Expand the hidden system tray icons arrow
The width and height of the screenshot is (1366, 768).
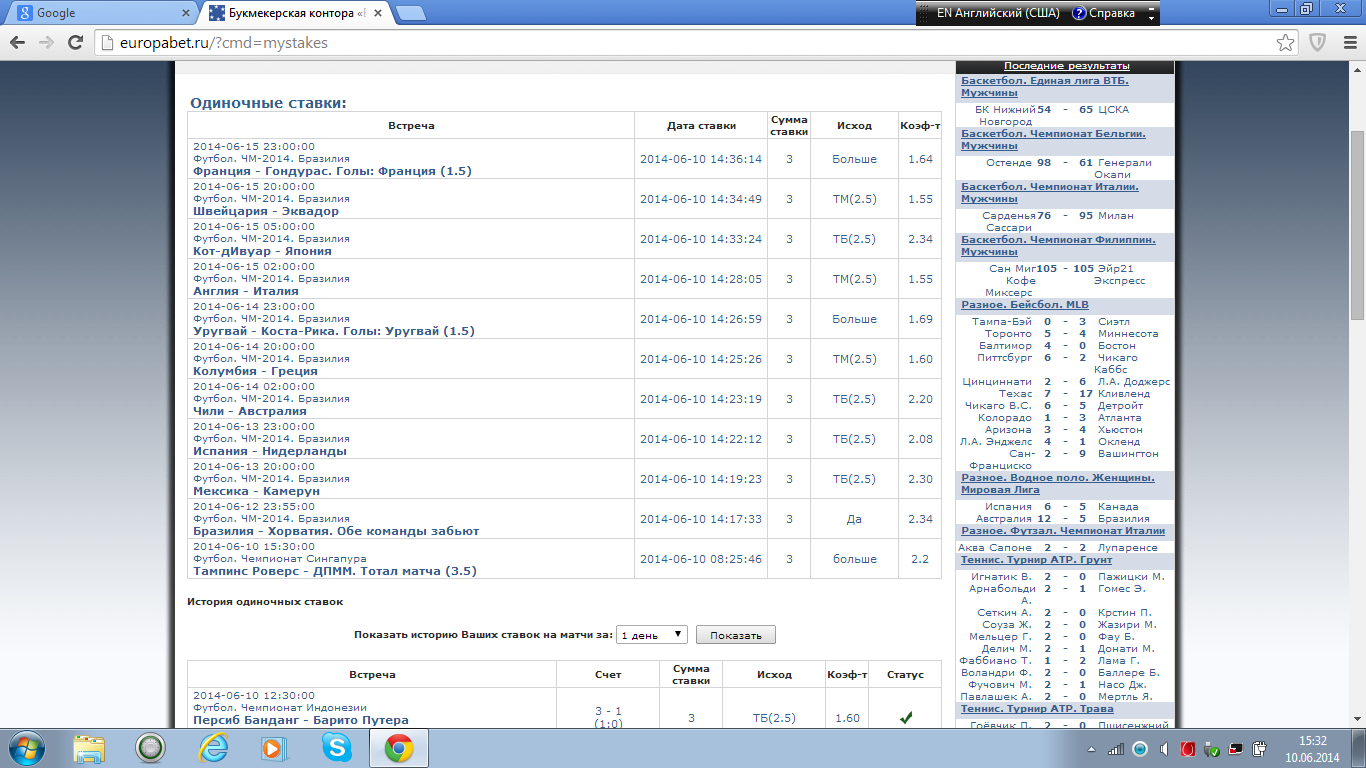point(1090,749)
